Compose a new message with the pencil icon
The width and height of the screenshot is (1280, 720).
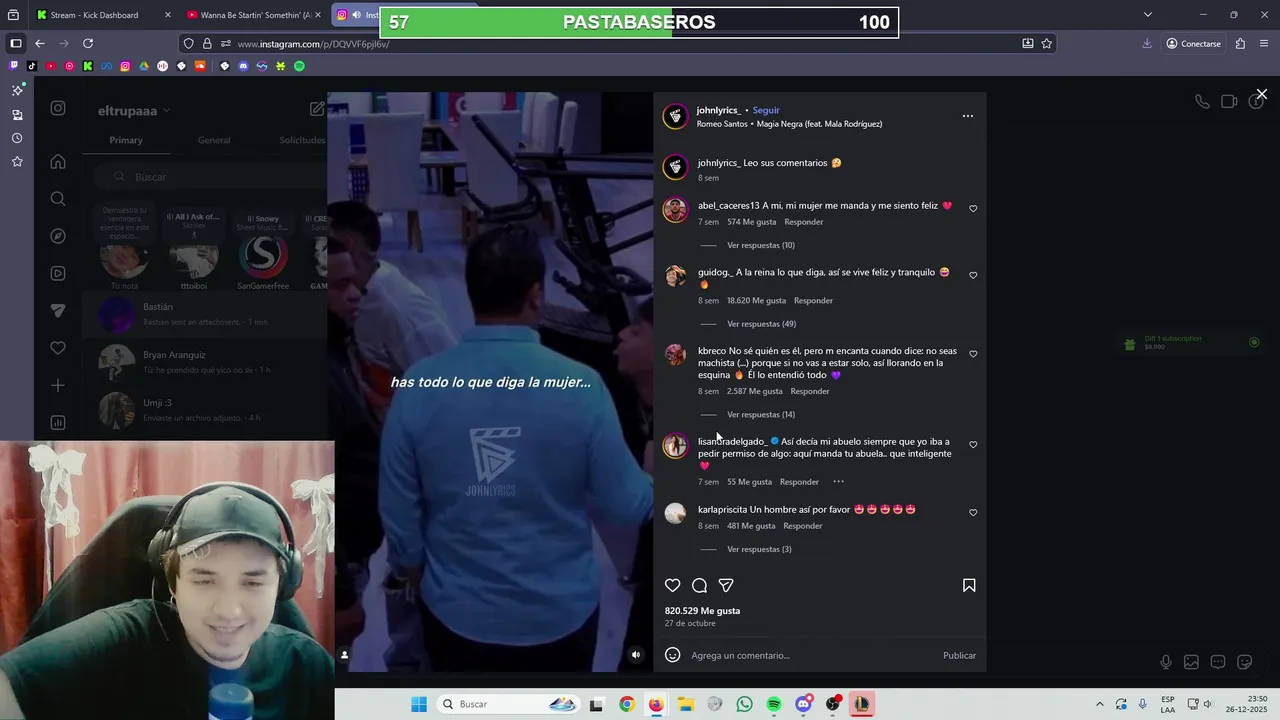[317, 109]
